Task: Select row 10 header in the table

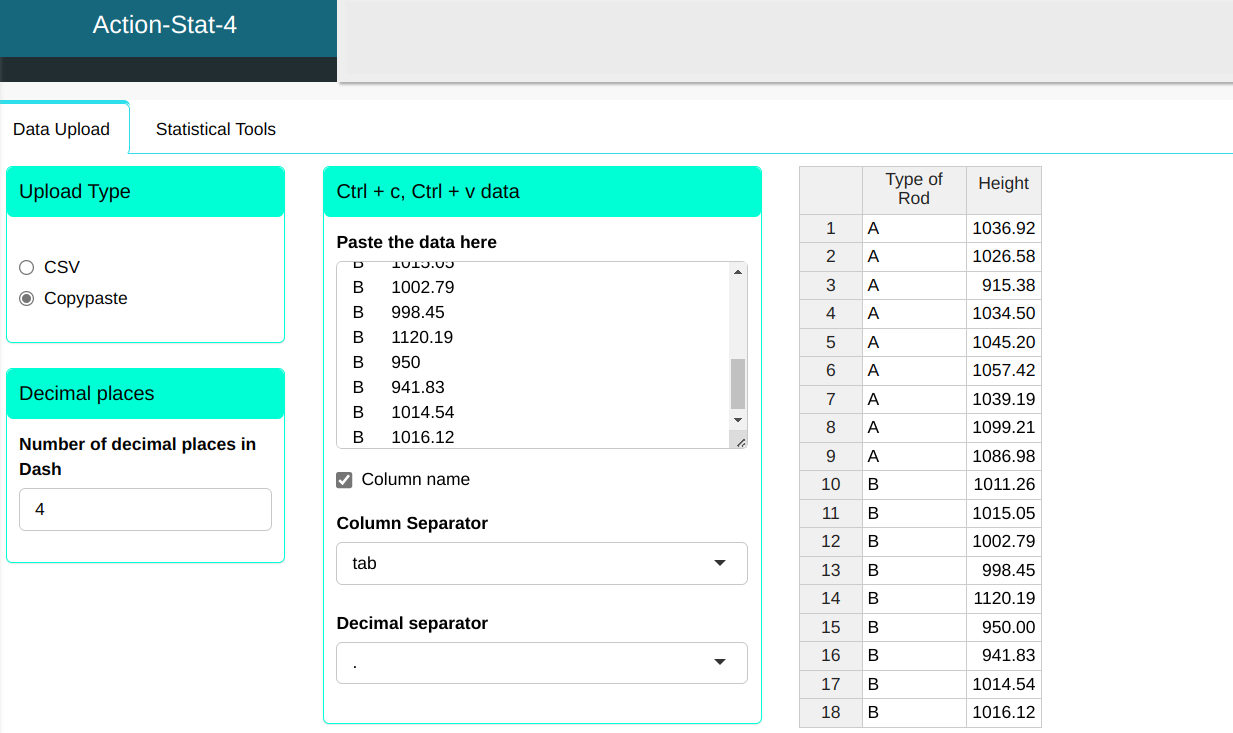Action: (x=830, y=484)
